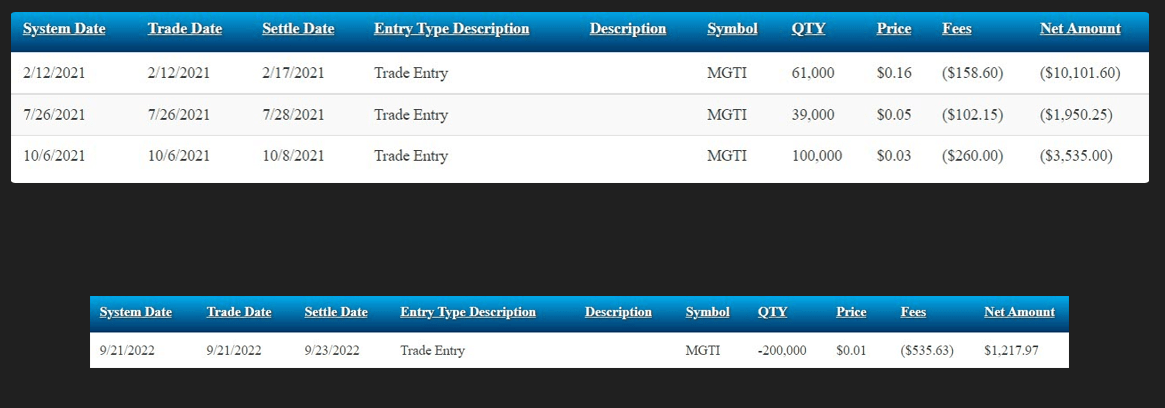Sort bottom table by QTY column
The image size is (1165, 408).
pyautogui.click(x=772, y=313)
